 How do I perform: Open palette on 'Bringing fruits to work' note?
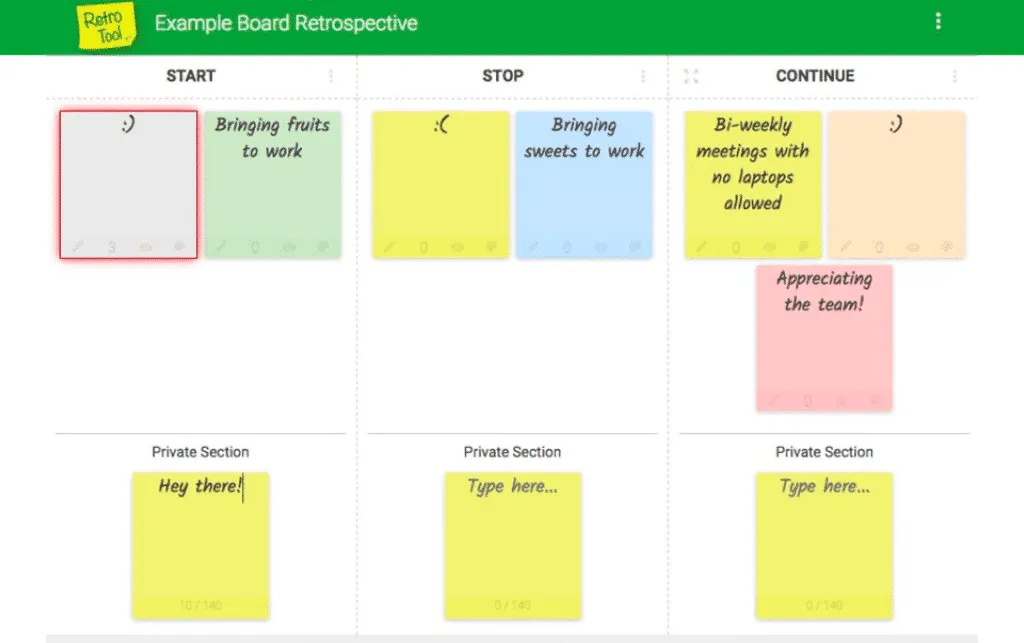323,247
